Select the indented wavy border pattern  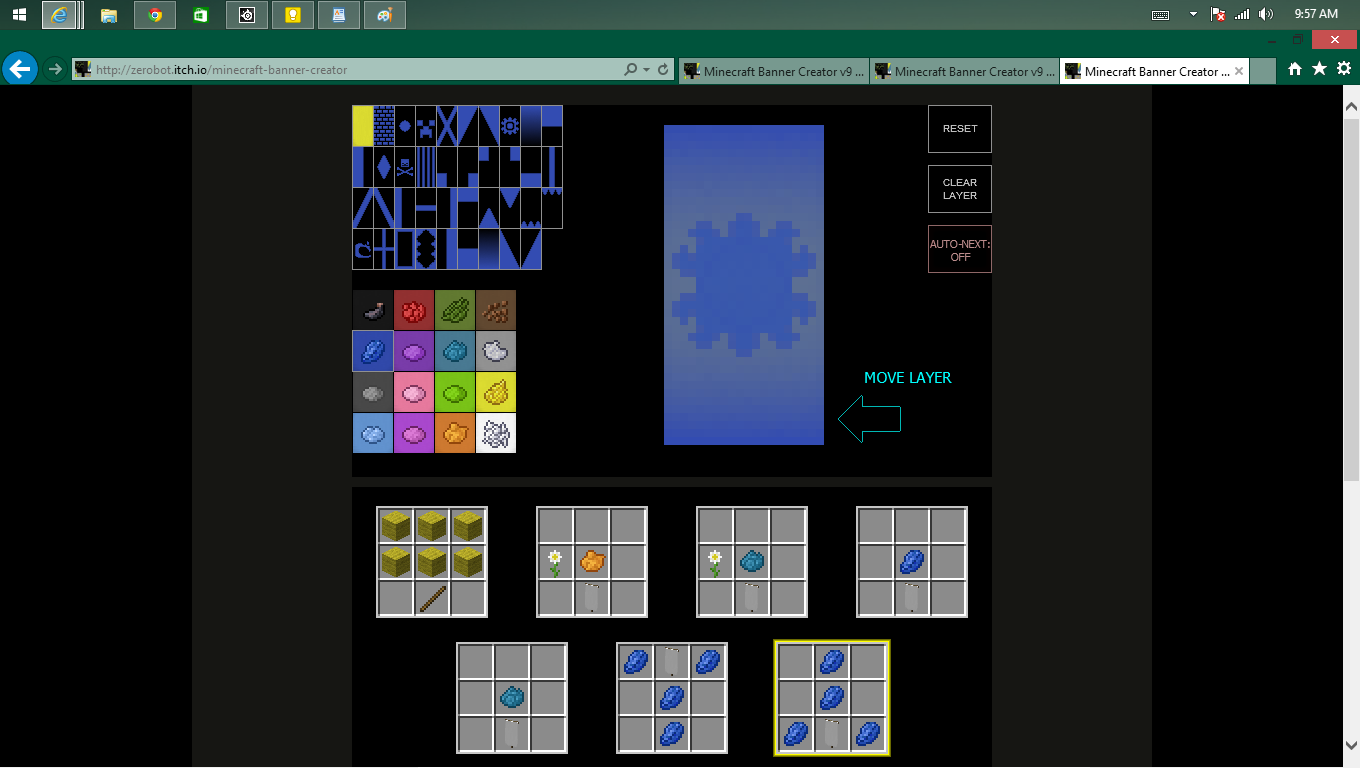pos(425,249)
